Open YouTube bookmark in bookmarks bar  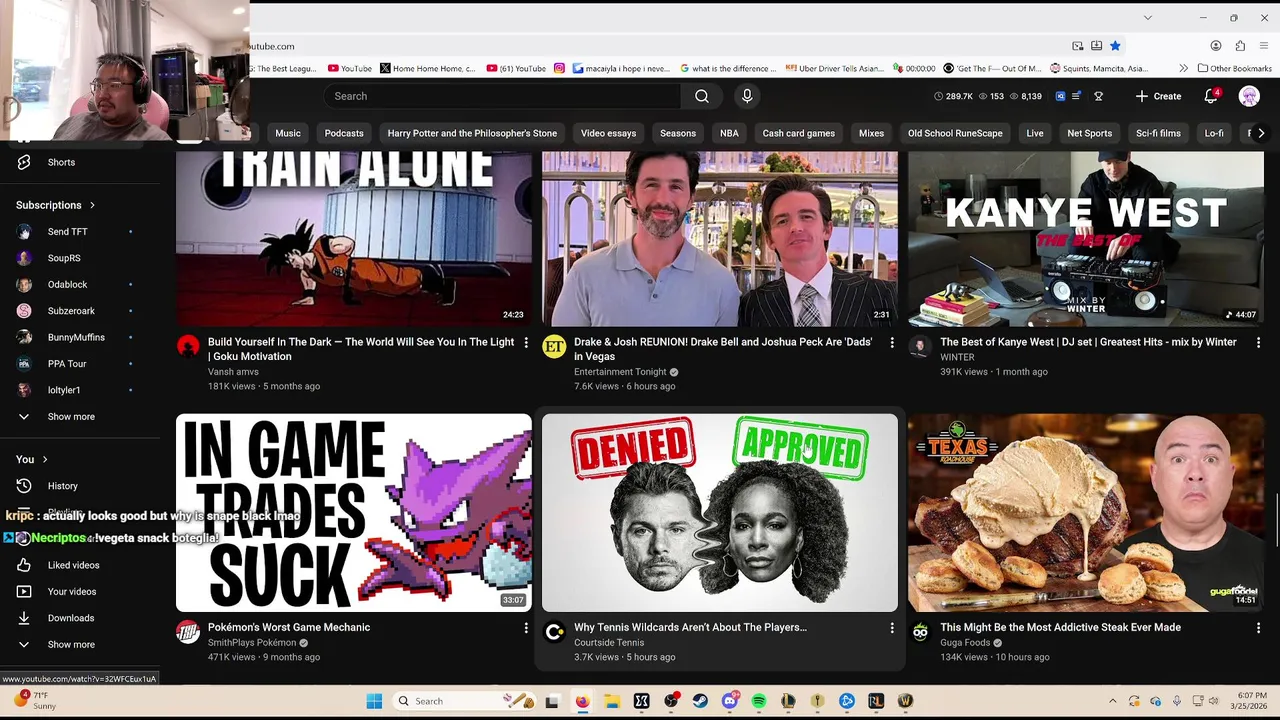point(350,69)
